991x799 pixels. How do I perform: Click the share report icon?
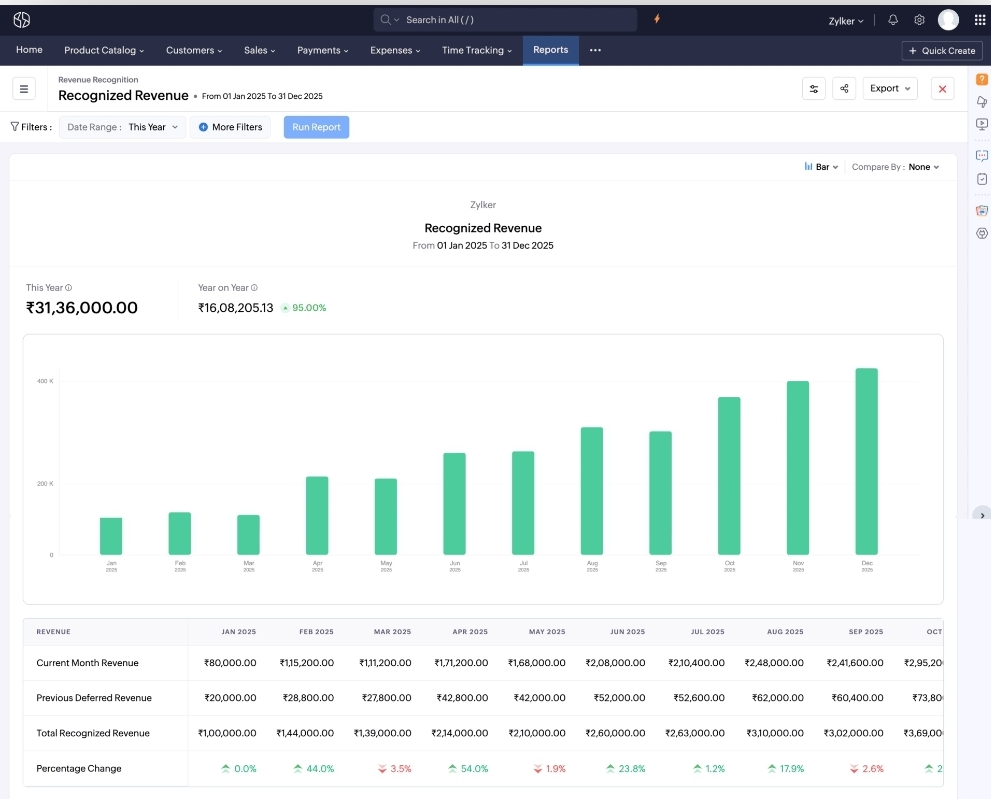tap(843, 88)
